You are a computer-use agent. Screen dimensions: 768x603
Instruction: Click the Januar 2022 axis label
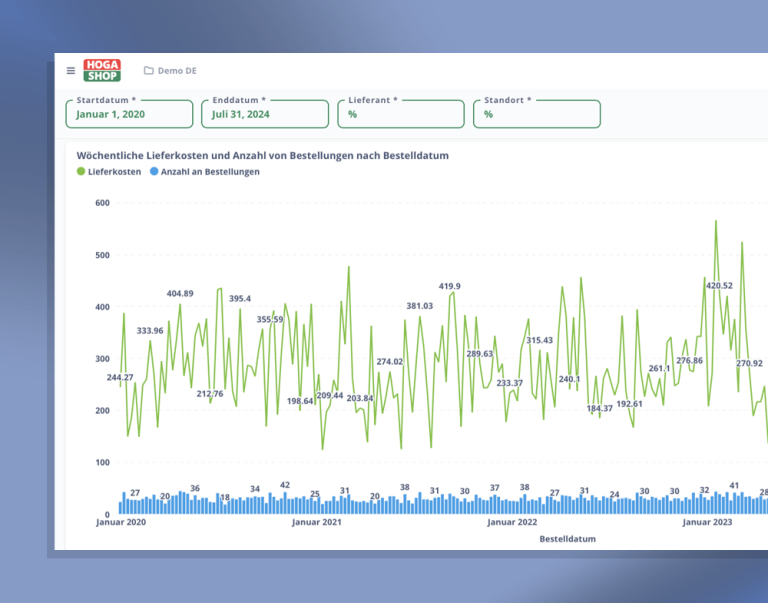pos(512,522)
